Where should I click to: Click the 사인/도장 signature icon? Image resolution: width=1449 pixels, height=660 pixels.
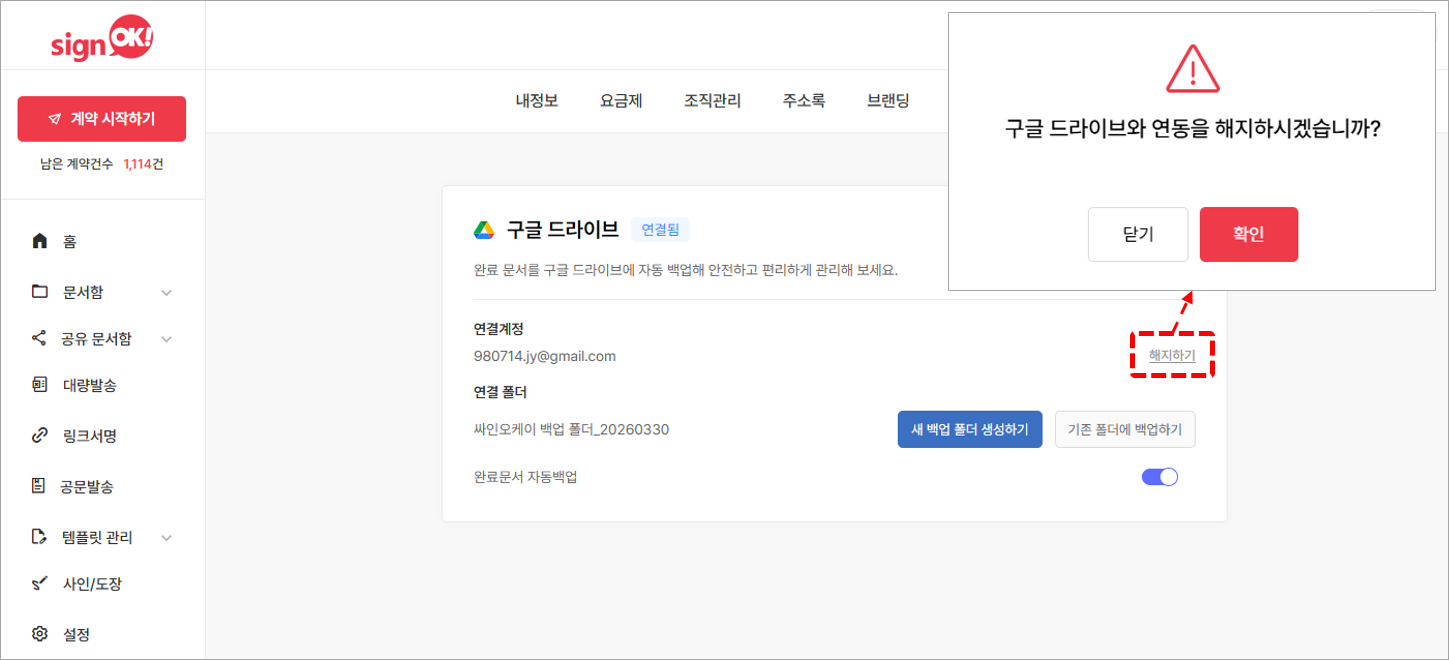point(40,583)
